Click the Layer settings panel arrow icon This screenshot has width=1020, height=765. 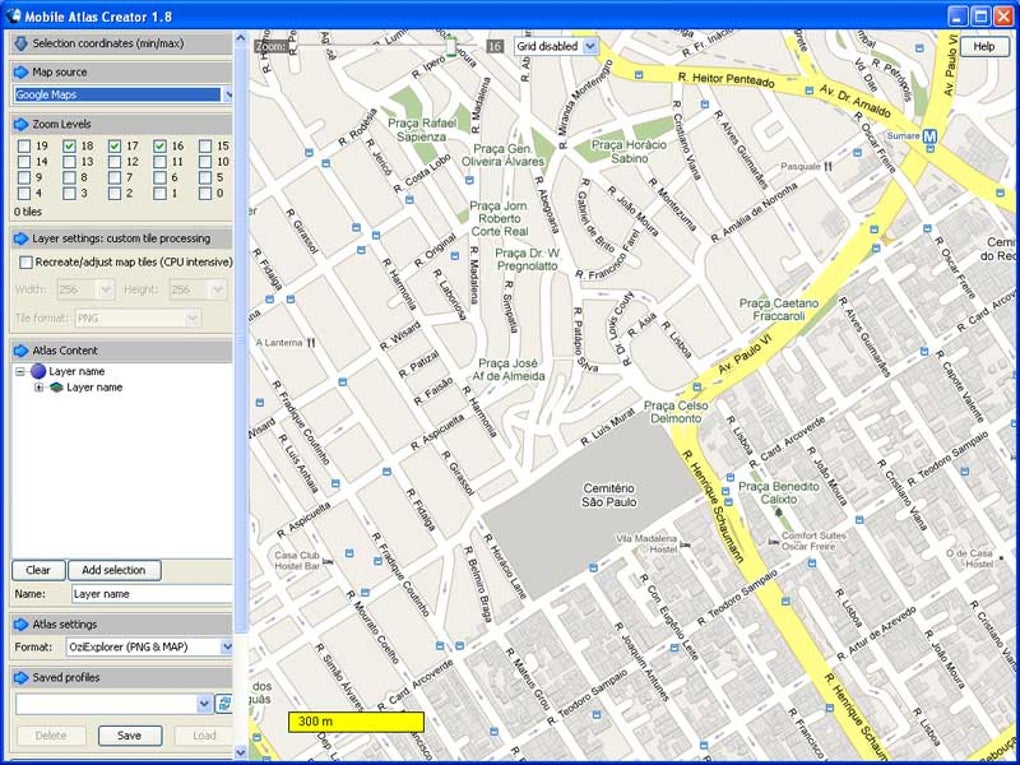point(21,239)
